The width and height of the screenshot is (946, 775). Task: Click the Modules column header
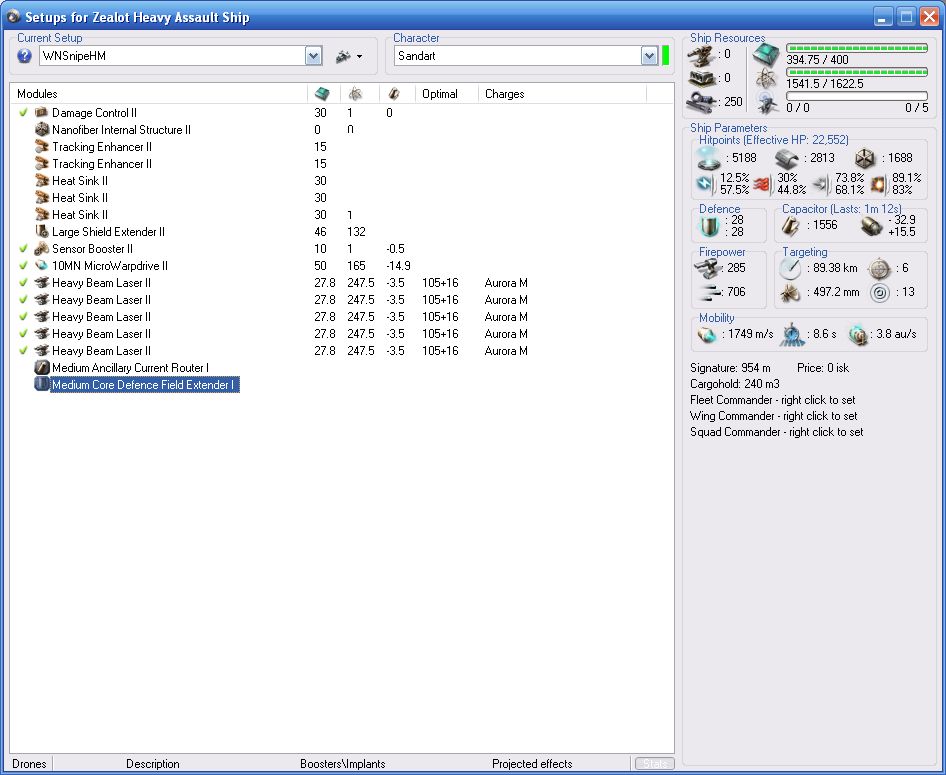[37, 94]
